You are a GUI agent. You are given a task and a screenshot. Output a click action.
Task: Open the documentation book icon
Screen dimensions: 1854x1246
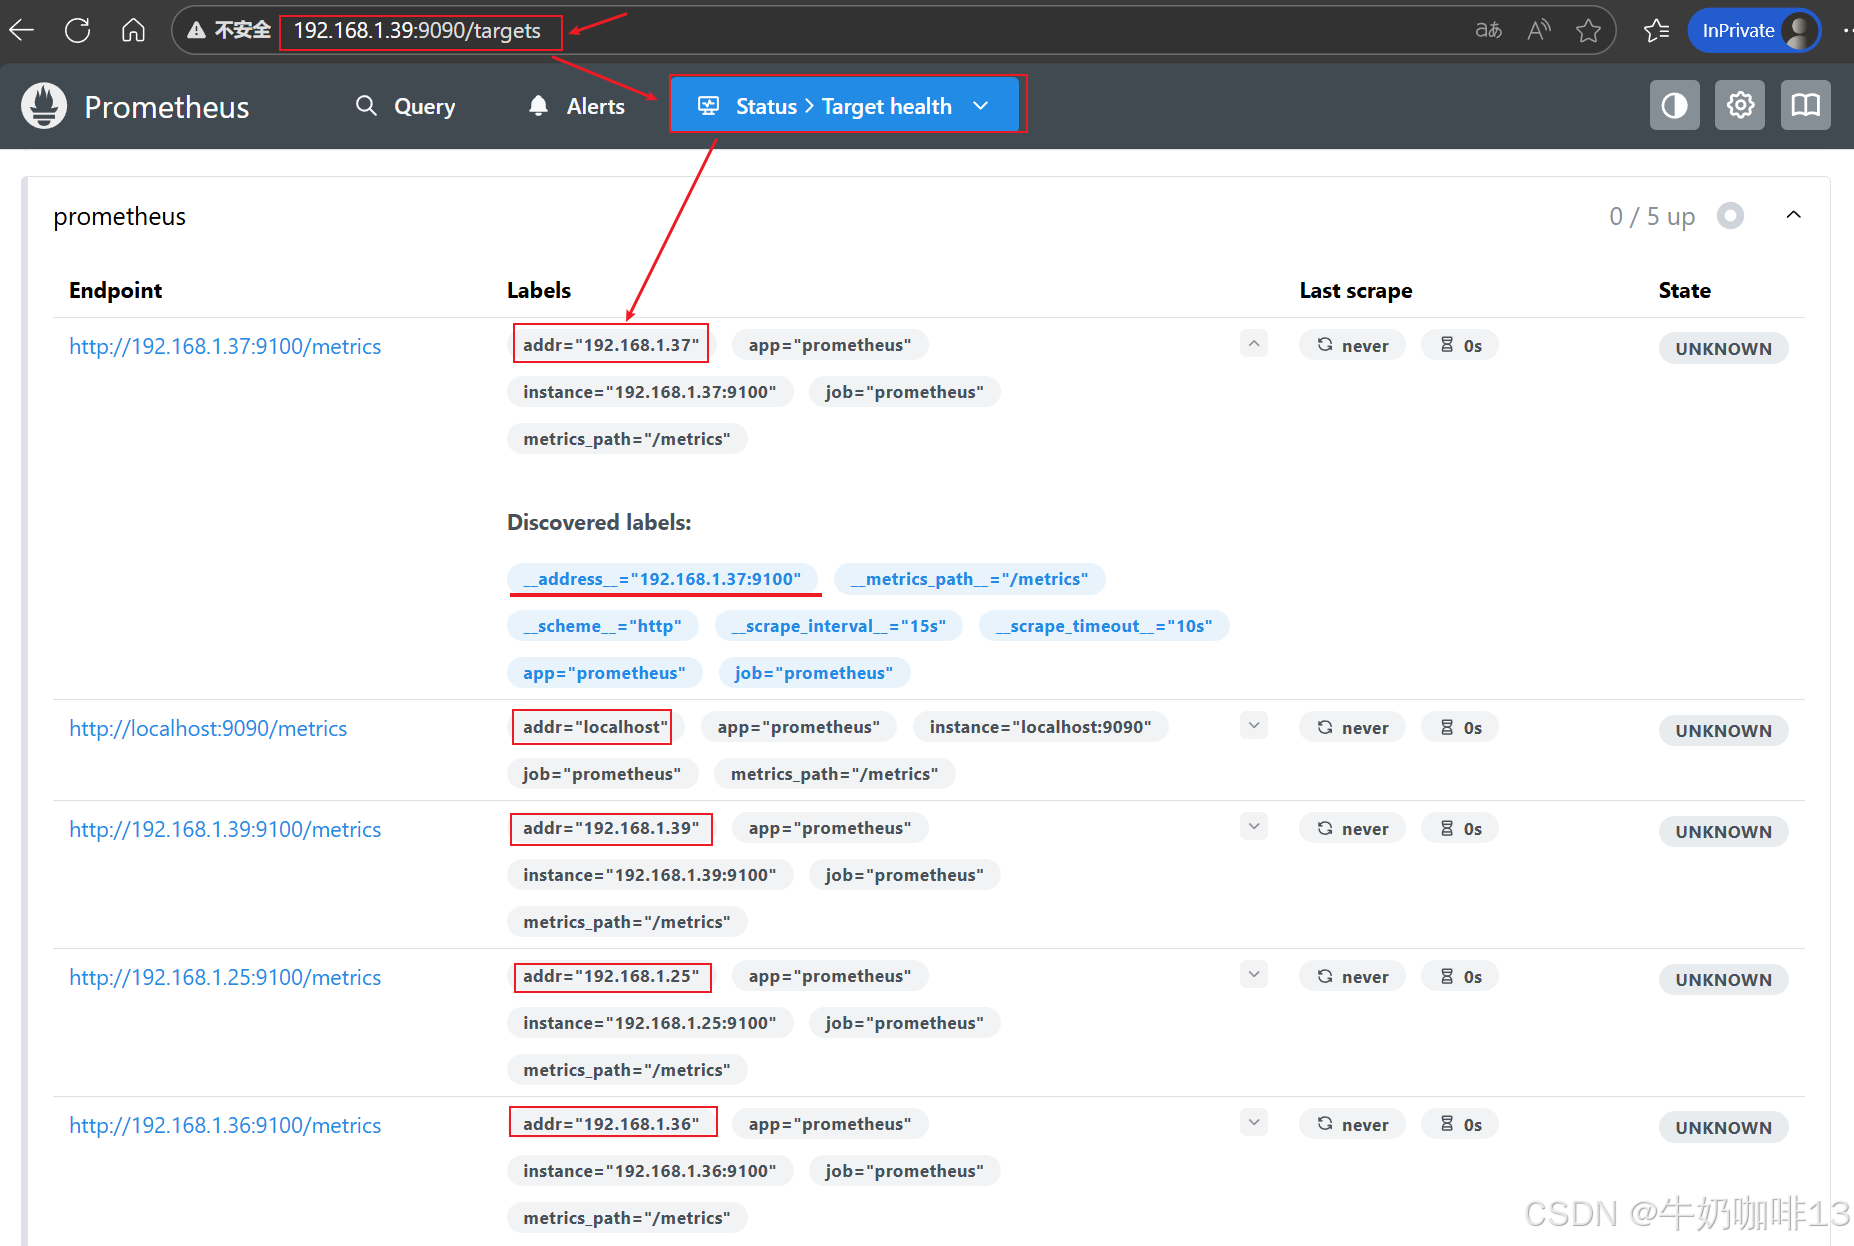pos(1805,105)
